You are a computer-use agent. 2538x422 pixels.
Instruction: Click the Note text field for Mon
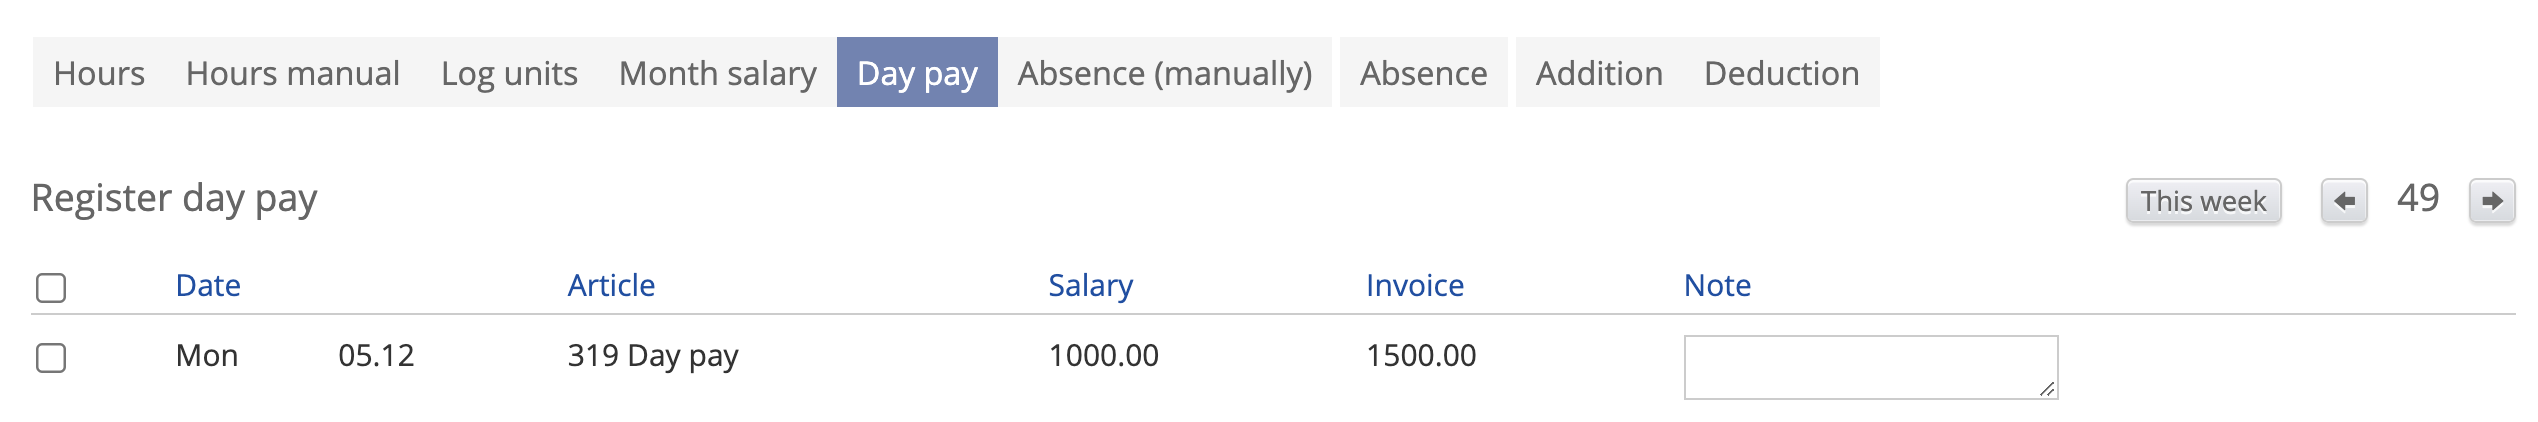coord(1869,367)
